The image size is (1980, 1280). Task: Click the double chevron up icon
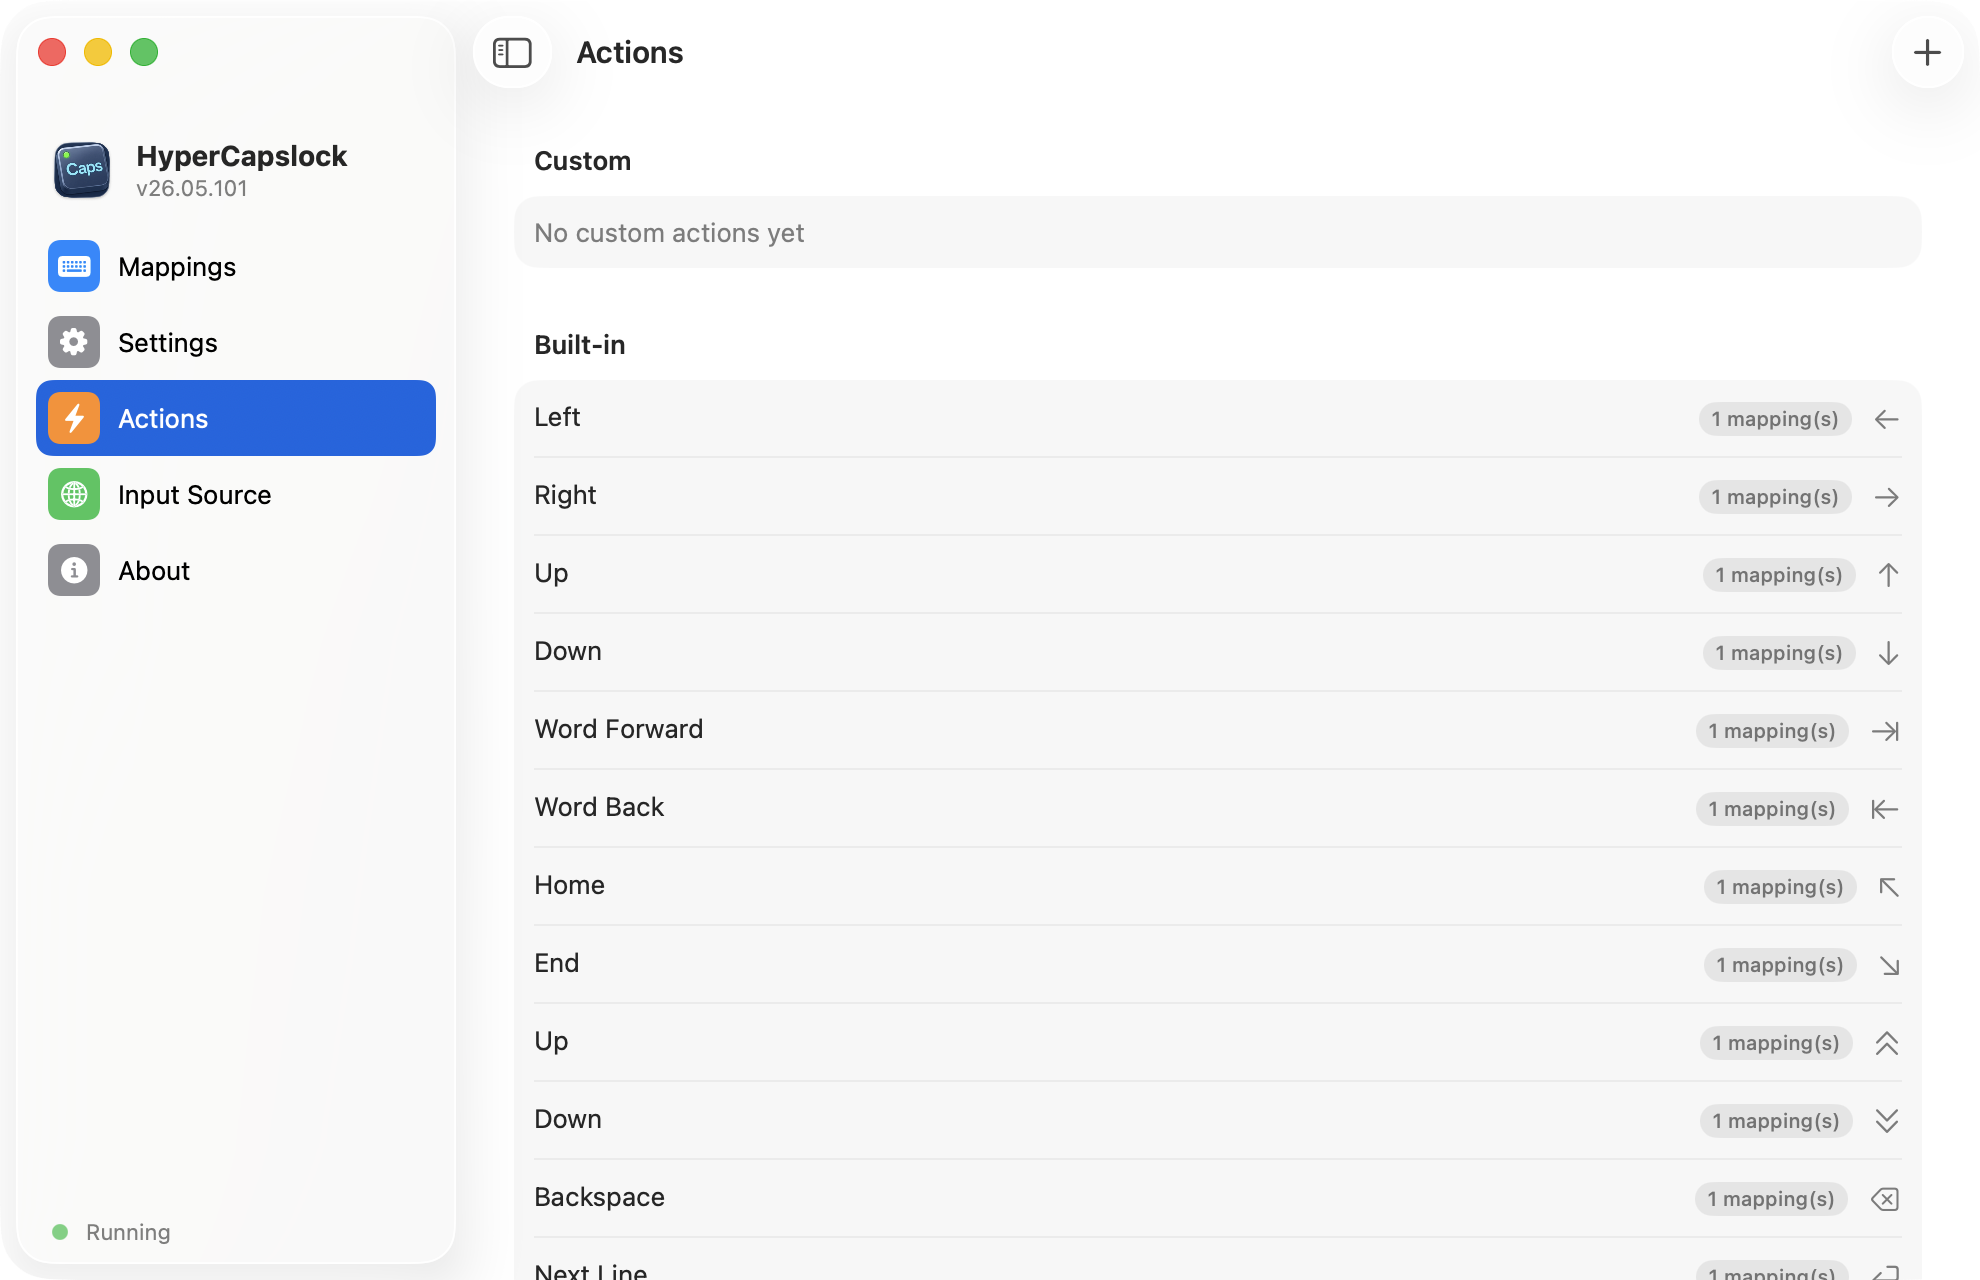tap(1887, 1043)
